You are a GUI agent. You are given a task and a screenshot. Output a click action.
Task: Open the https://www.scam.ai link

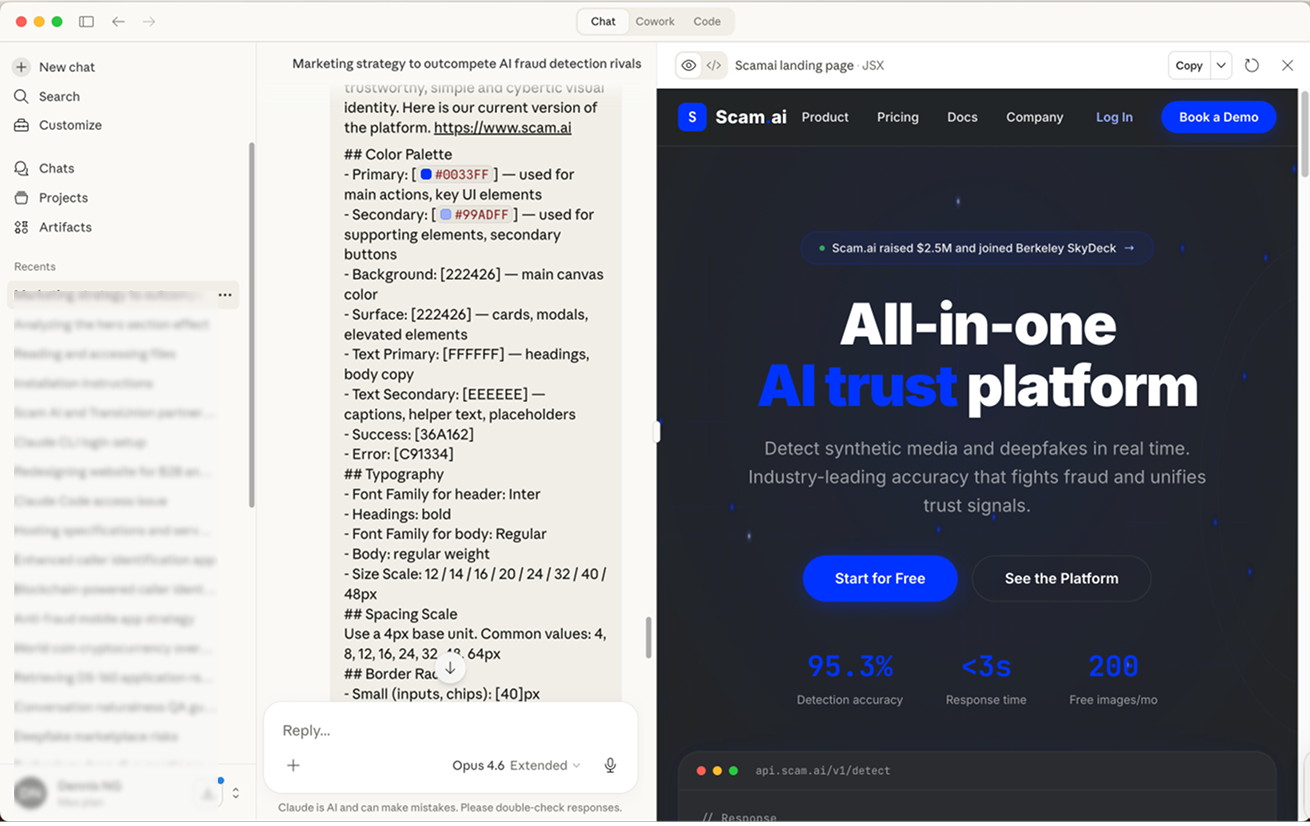[x=502, y=127]
